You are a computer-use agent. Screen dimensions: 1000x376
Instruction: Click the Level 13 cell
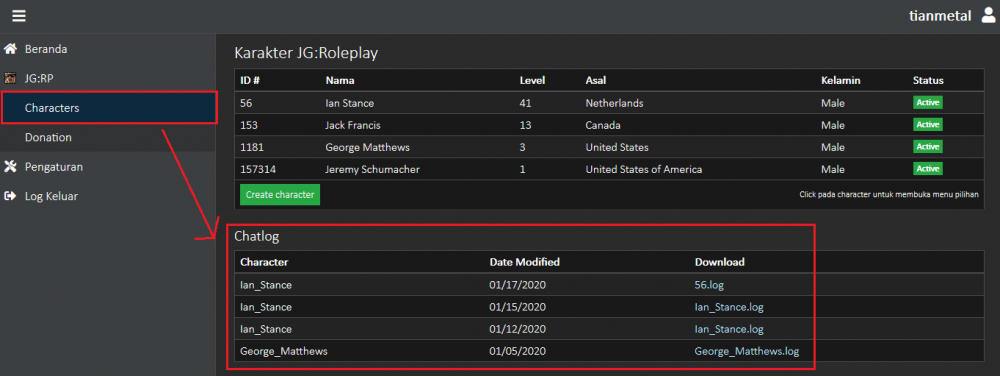(526, 125)
